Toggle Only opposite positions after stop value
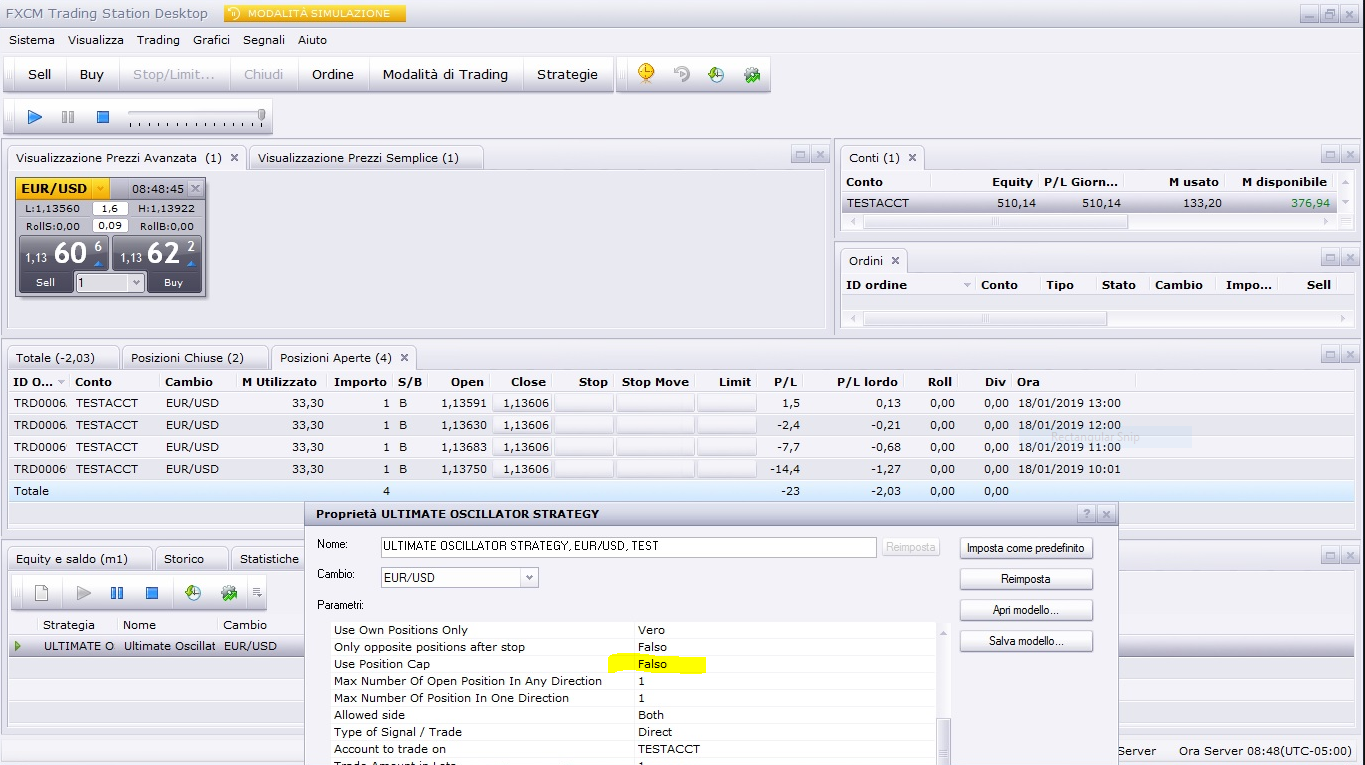 point(652,647)
